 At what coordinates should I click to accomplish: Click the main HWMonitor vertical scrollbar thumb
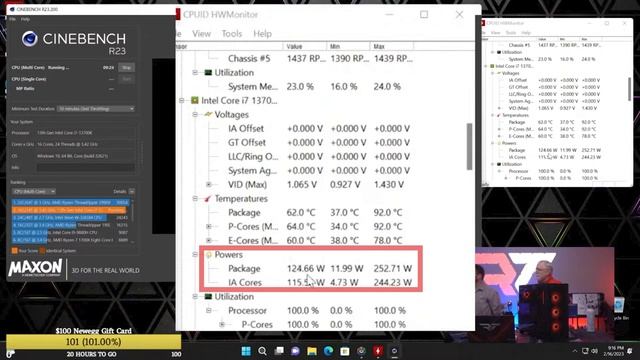coord(469,147)
